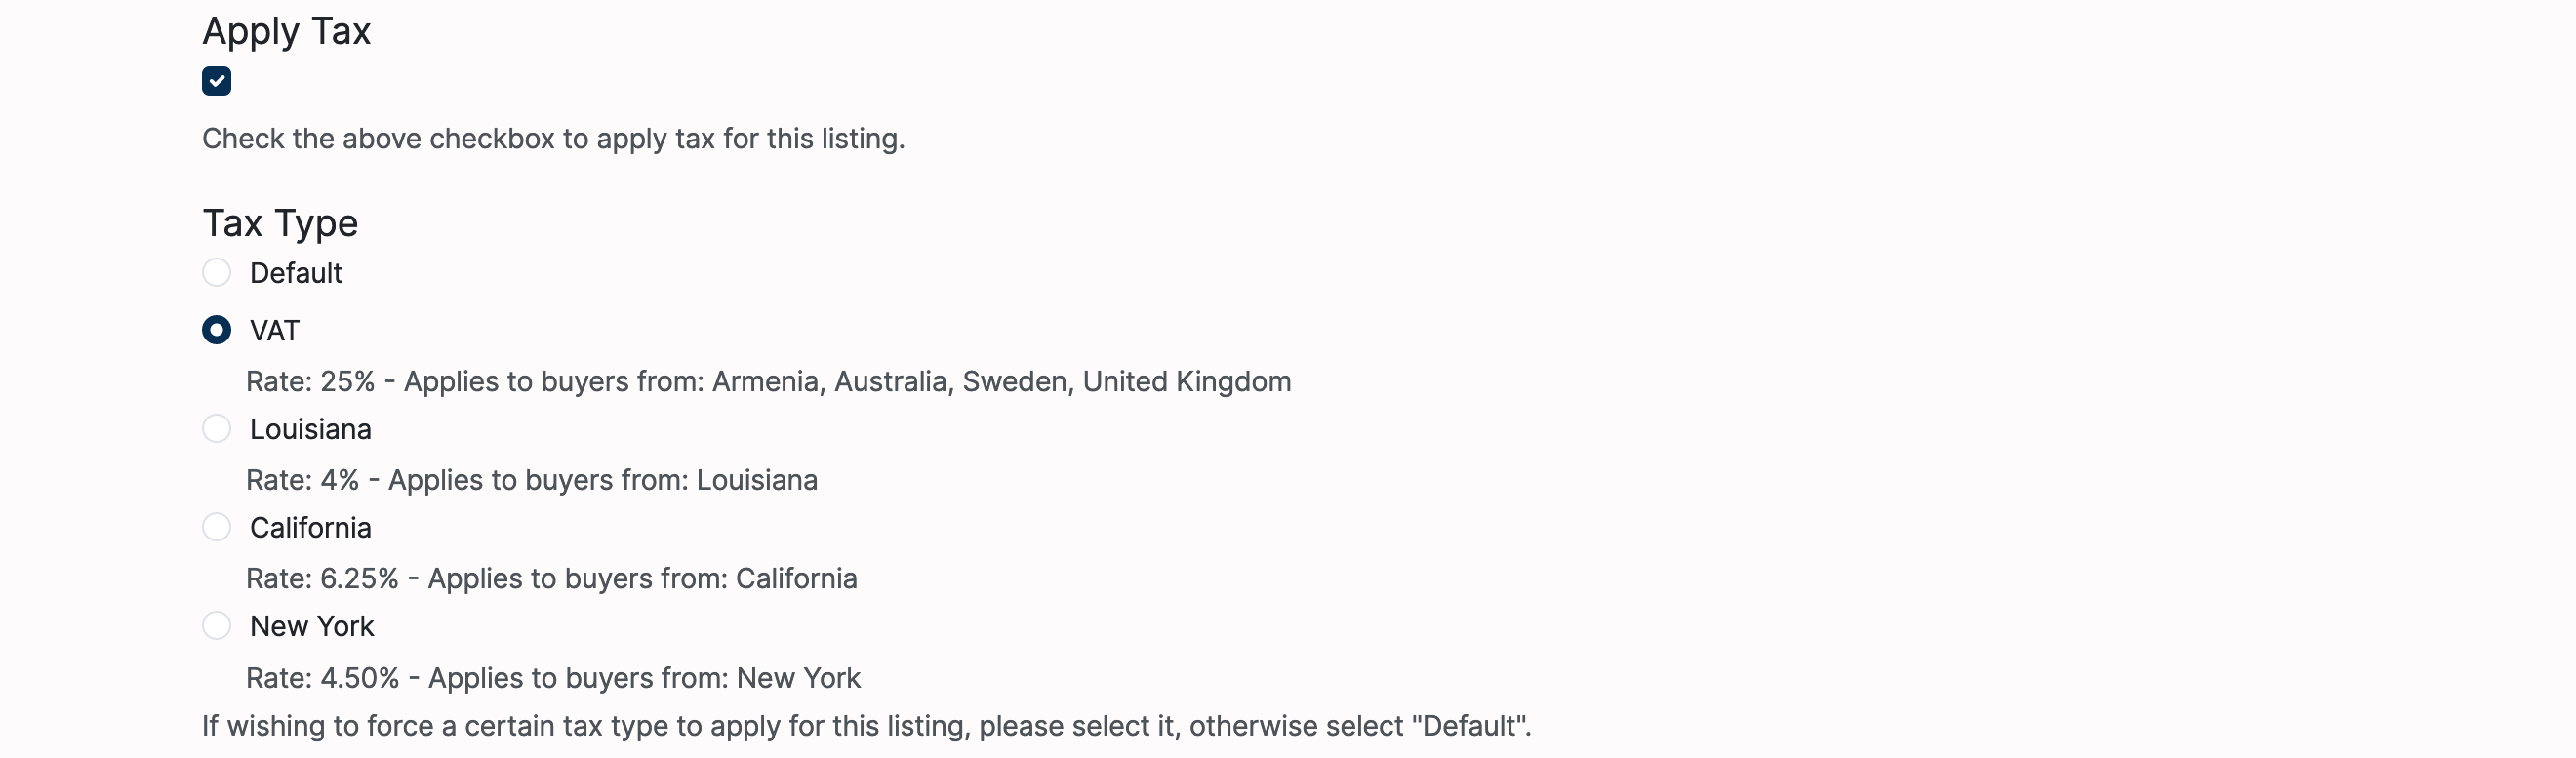
Task: Click the Louisiana 4% rate description
Action: (531, 481)
